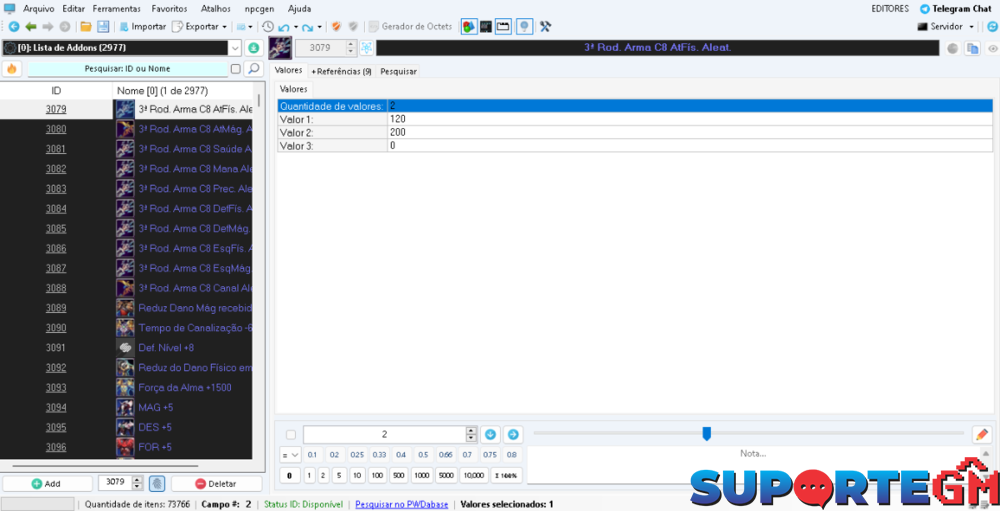Tick the checkbox left of value input
The image size is (1000, 511).
pyautogui.click(x=291, y=435)
